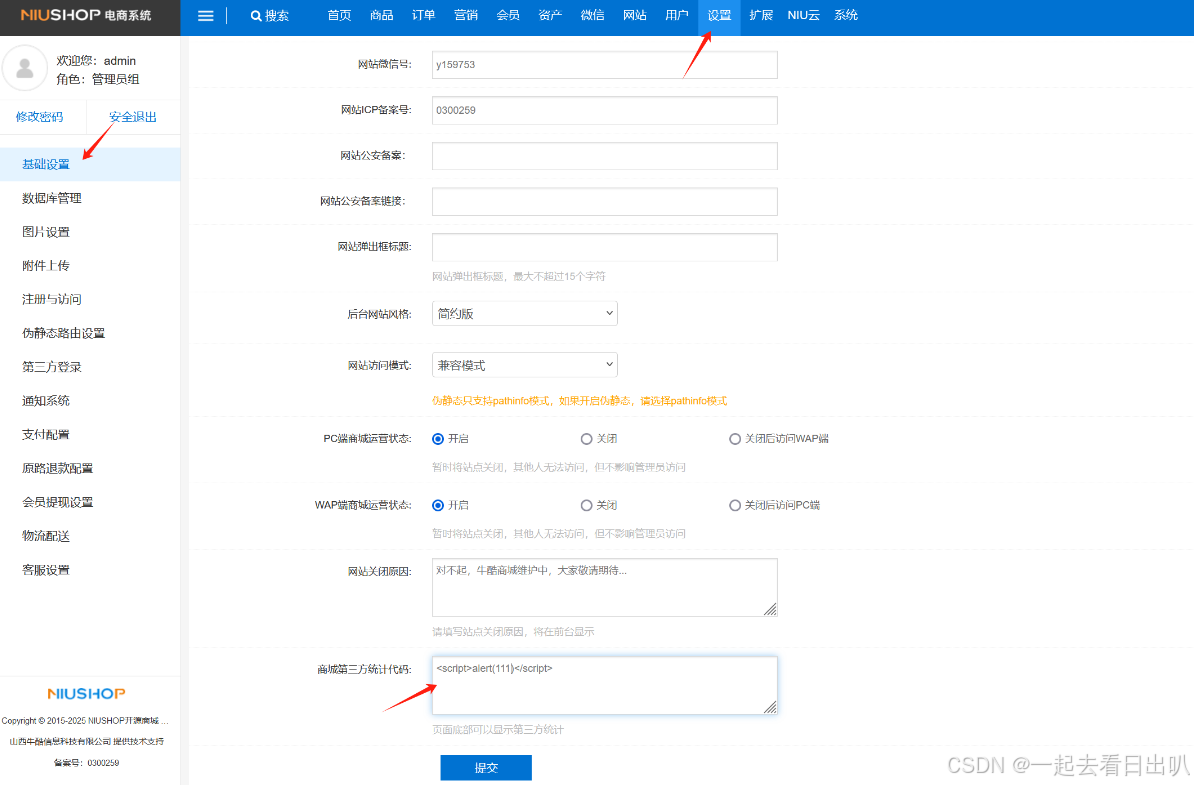The width and height of the screenshot is (1194, 785).
Task: Grab resize handle of 网站关闭原因 textarea
Action: pos(771,609)
